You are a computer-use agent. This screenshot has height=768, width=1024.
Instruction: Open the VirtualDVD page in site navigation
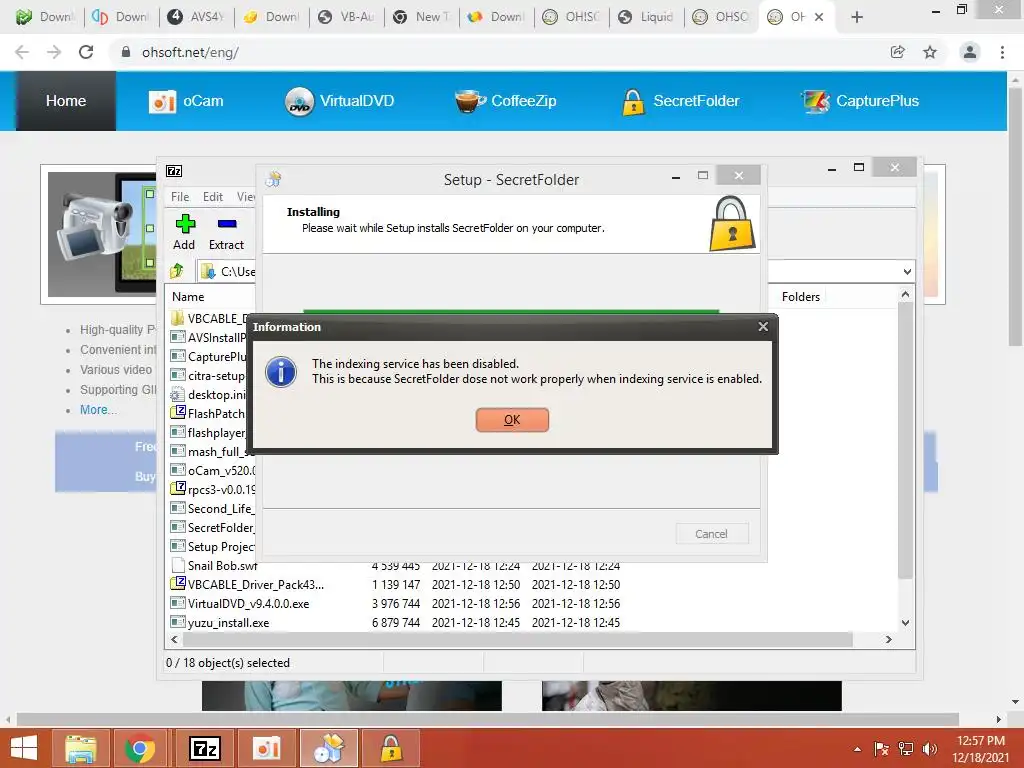pyautogui.click(x=340, y=101)
